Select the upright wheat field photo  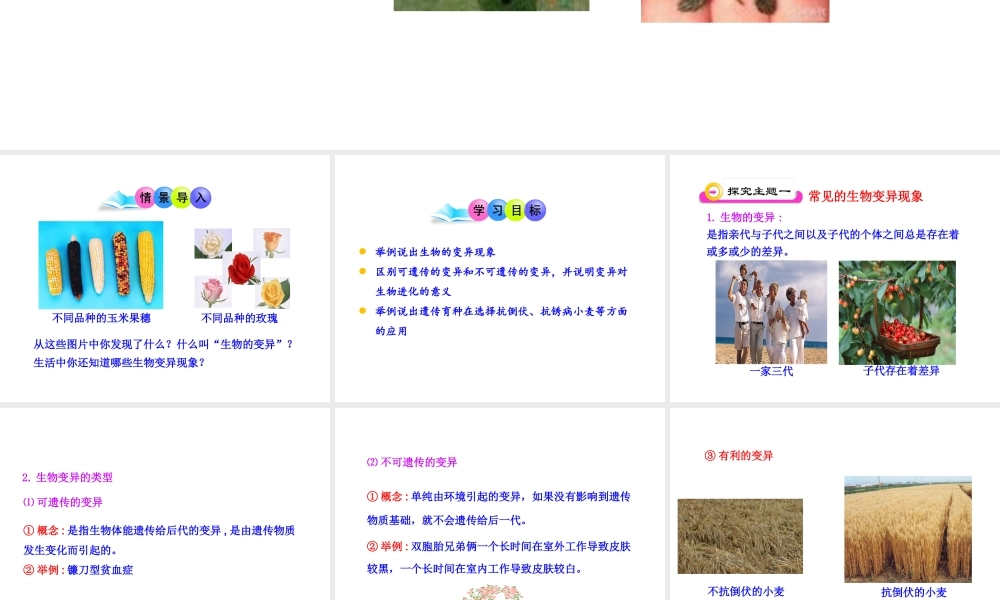click(x=908, y=529)
